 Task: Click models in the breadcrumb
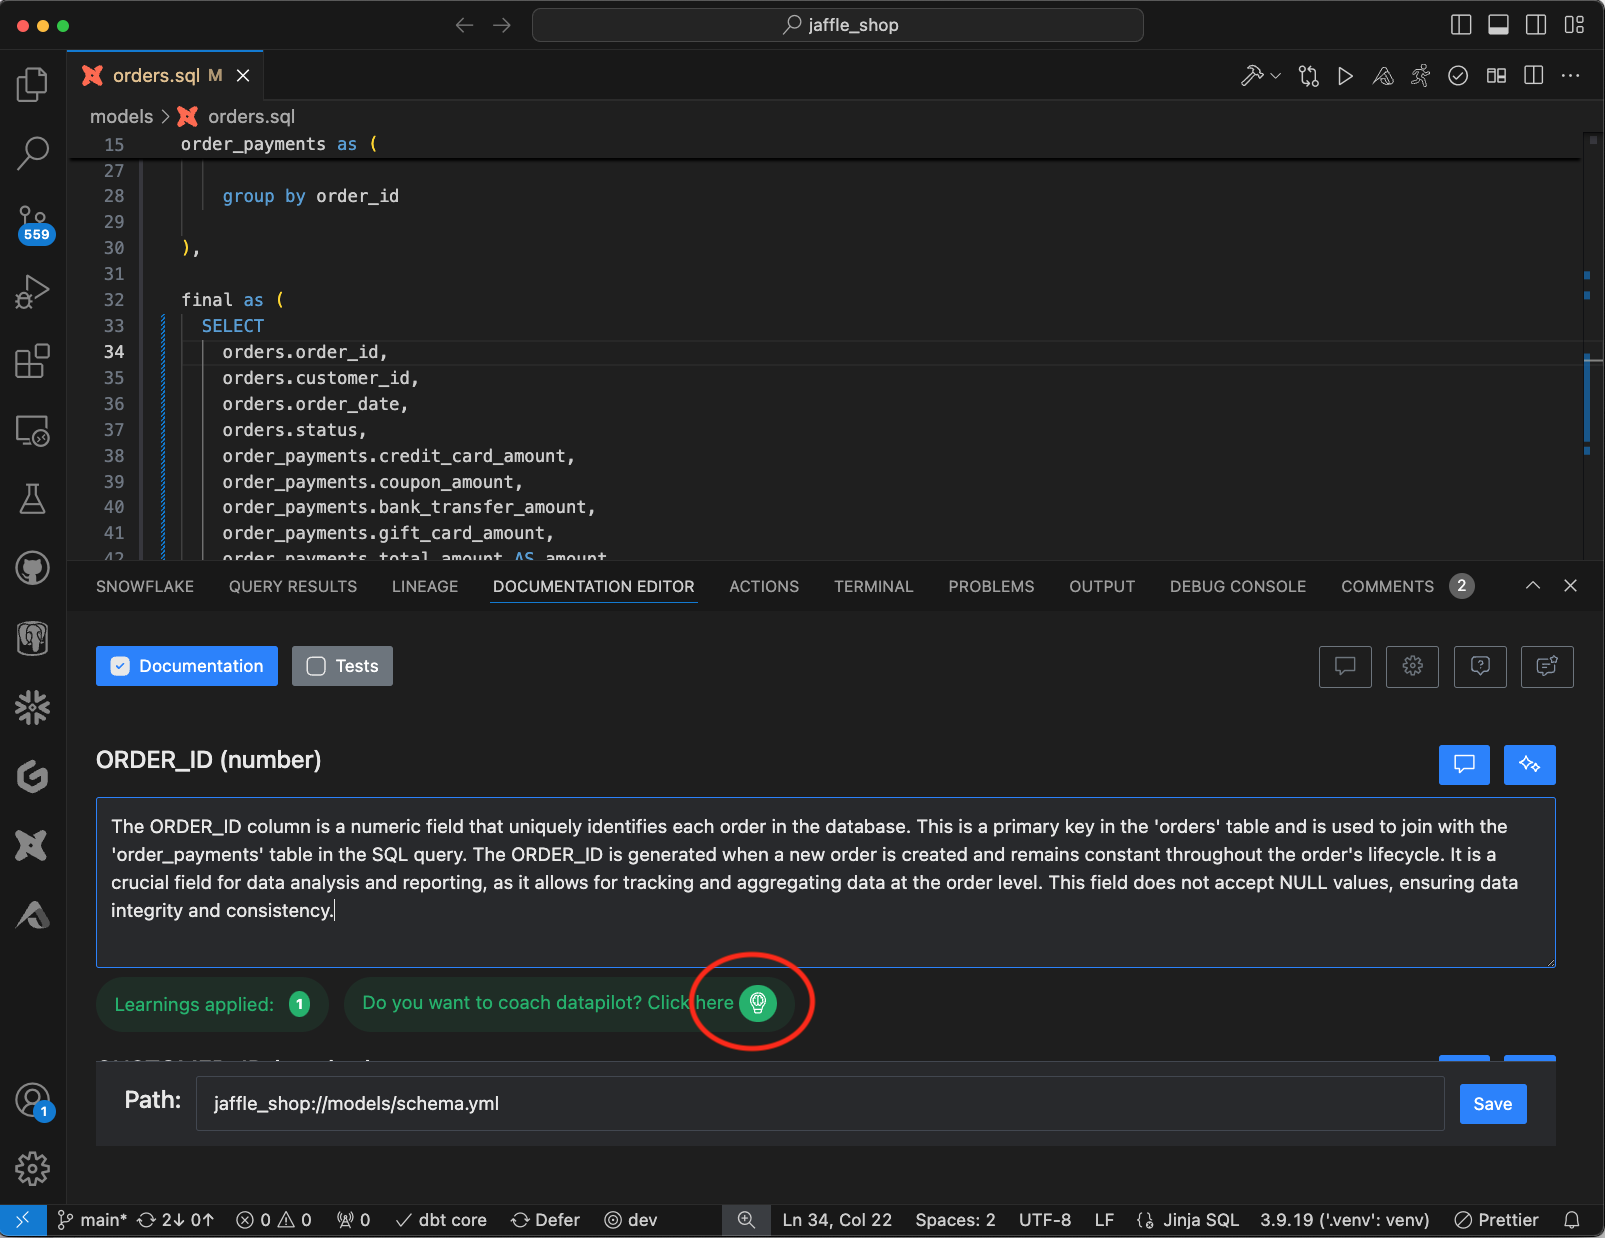pos(122,117)
